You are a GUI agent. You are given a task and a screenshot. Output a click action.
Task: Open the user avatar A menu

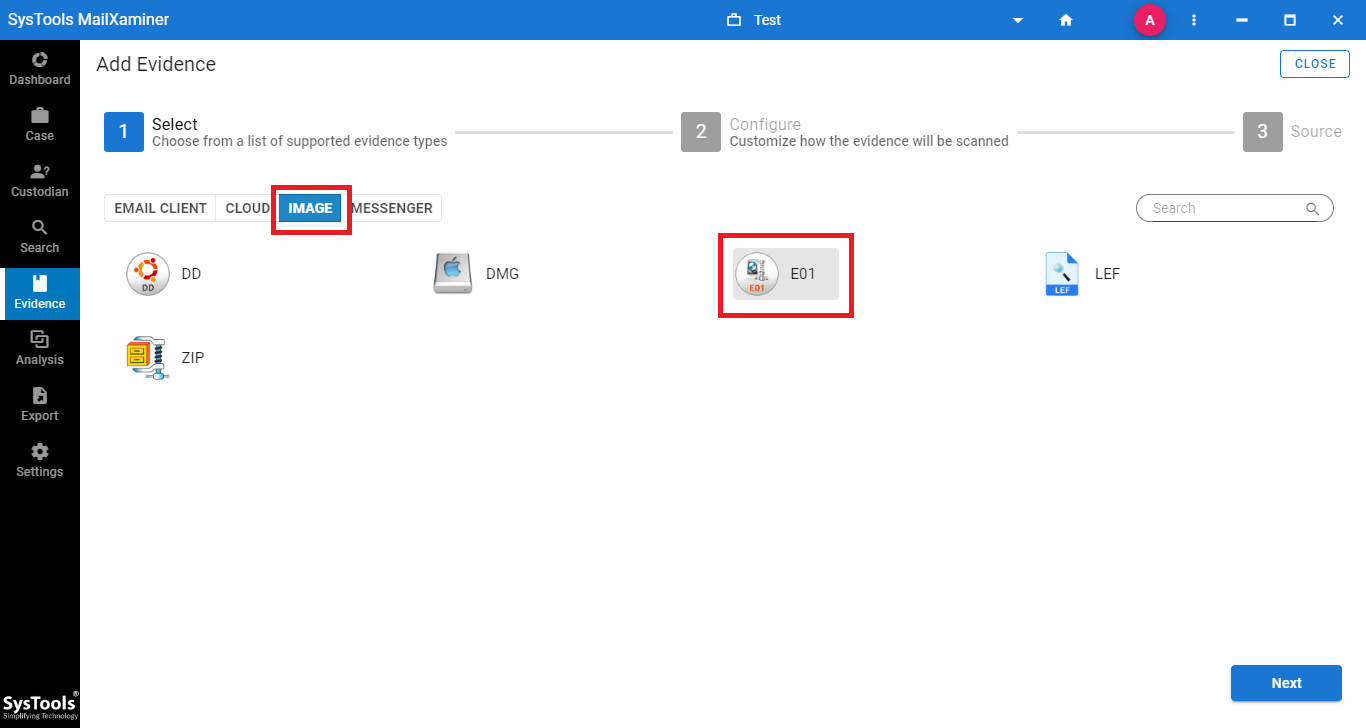coord(1150,20)
